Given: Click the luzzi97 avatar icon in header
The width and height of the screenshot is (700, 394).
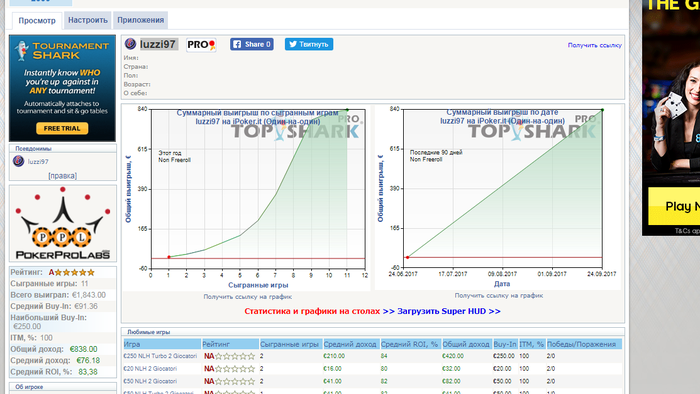Looking at the screenshot, I should pyautogui.click(x=130, y=44).
